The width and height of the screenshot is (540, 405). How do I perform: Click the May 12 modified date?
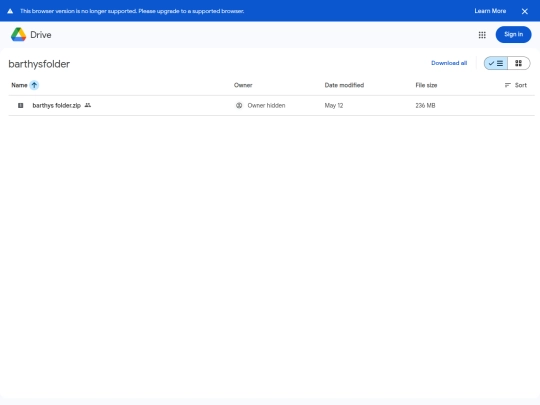coord(334,105)
